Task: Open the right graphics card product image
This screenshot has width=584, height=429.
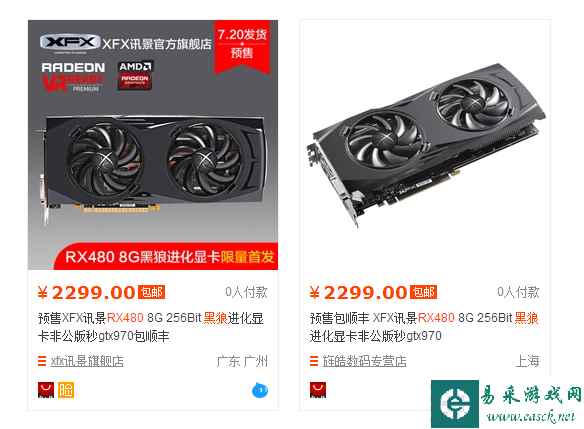Action: (425, 145)
